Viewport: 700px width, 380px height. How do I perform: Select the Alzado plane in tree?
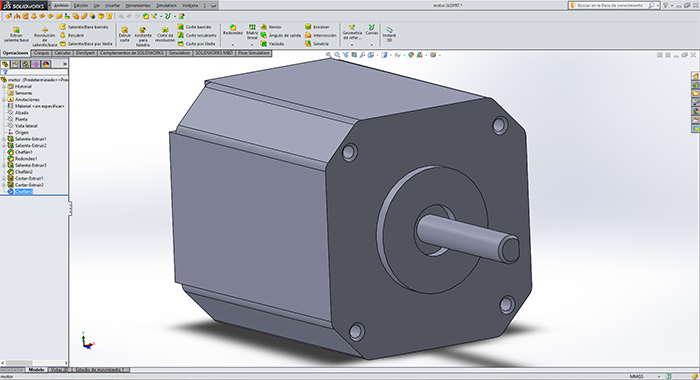[18, 113]
